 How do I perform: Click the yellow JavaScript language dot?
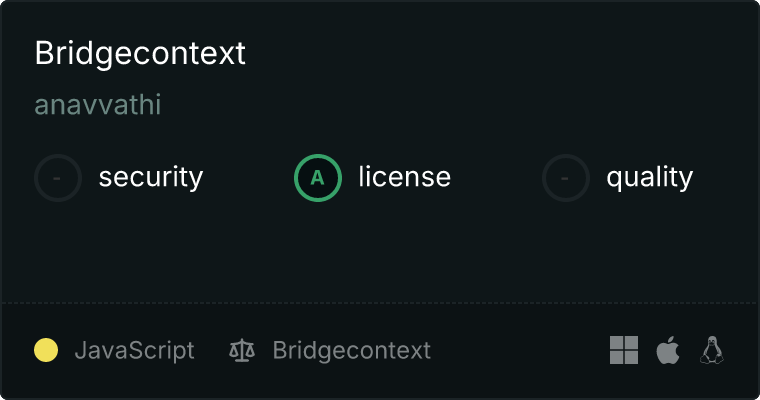[46, 350]
